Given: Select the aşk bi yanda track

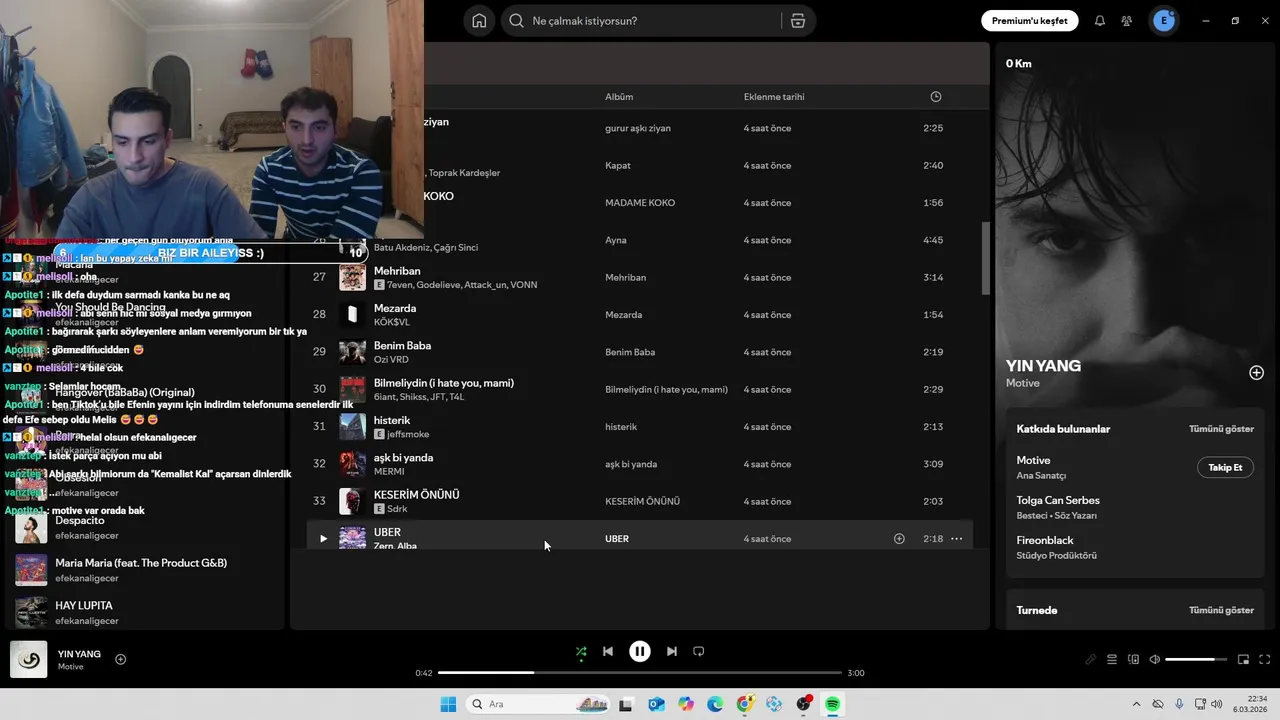Looking at the screenshot, I should coord(640,464).
